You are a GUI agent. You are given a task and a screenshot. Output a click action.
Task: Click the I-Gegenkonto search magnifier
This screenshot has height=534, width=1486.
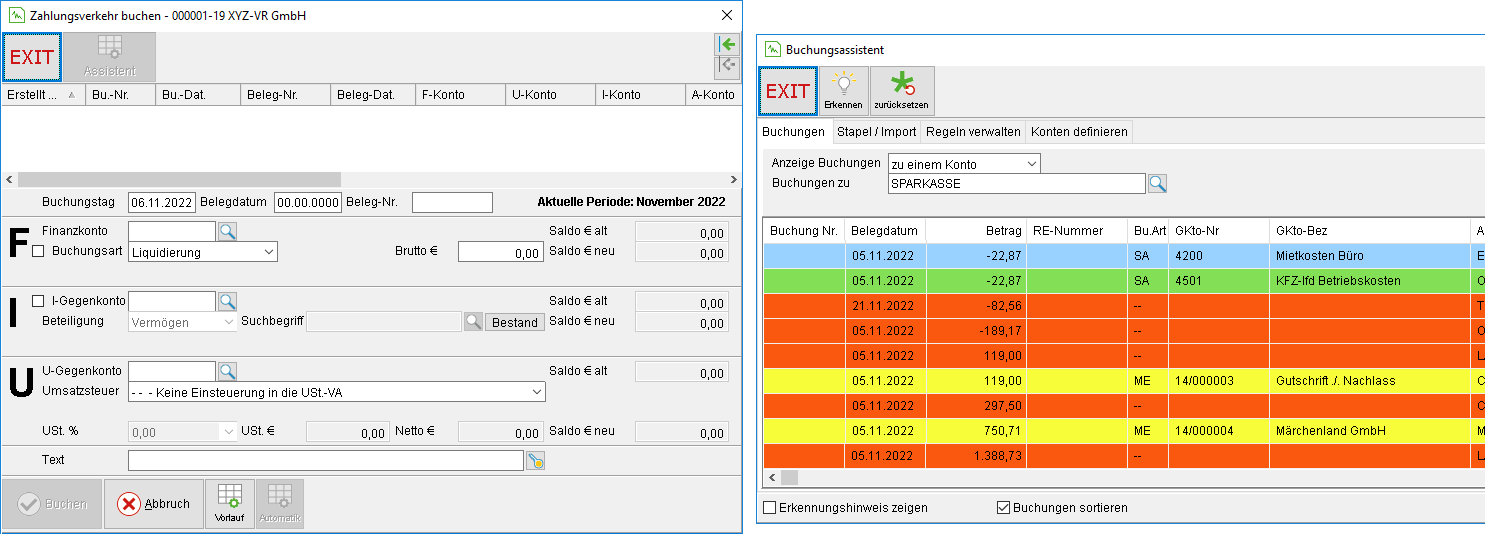tap(228, 301)
